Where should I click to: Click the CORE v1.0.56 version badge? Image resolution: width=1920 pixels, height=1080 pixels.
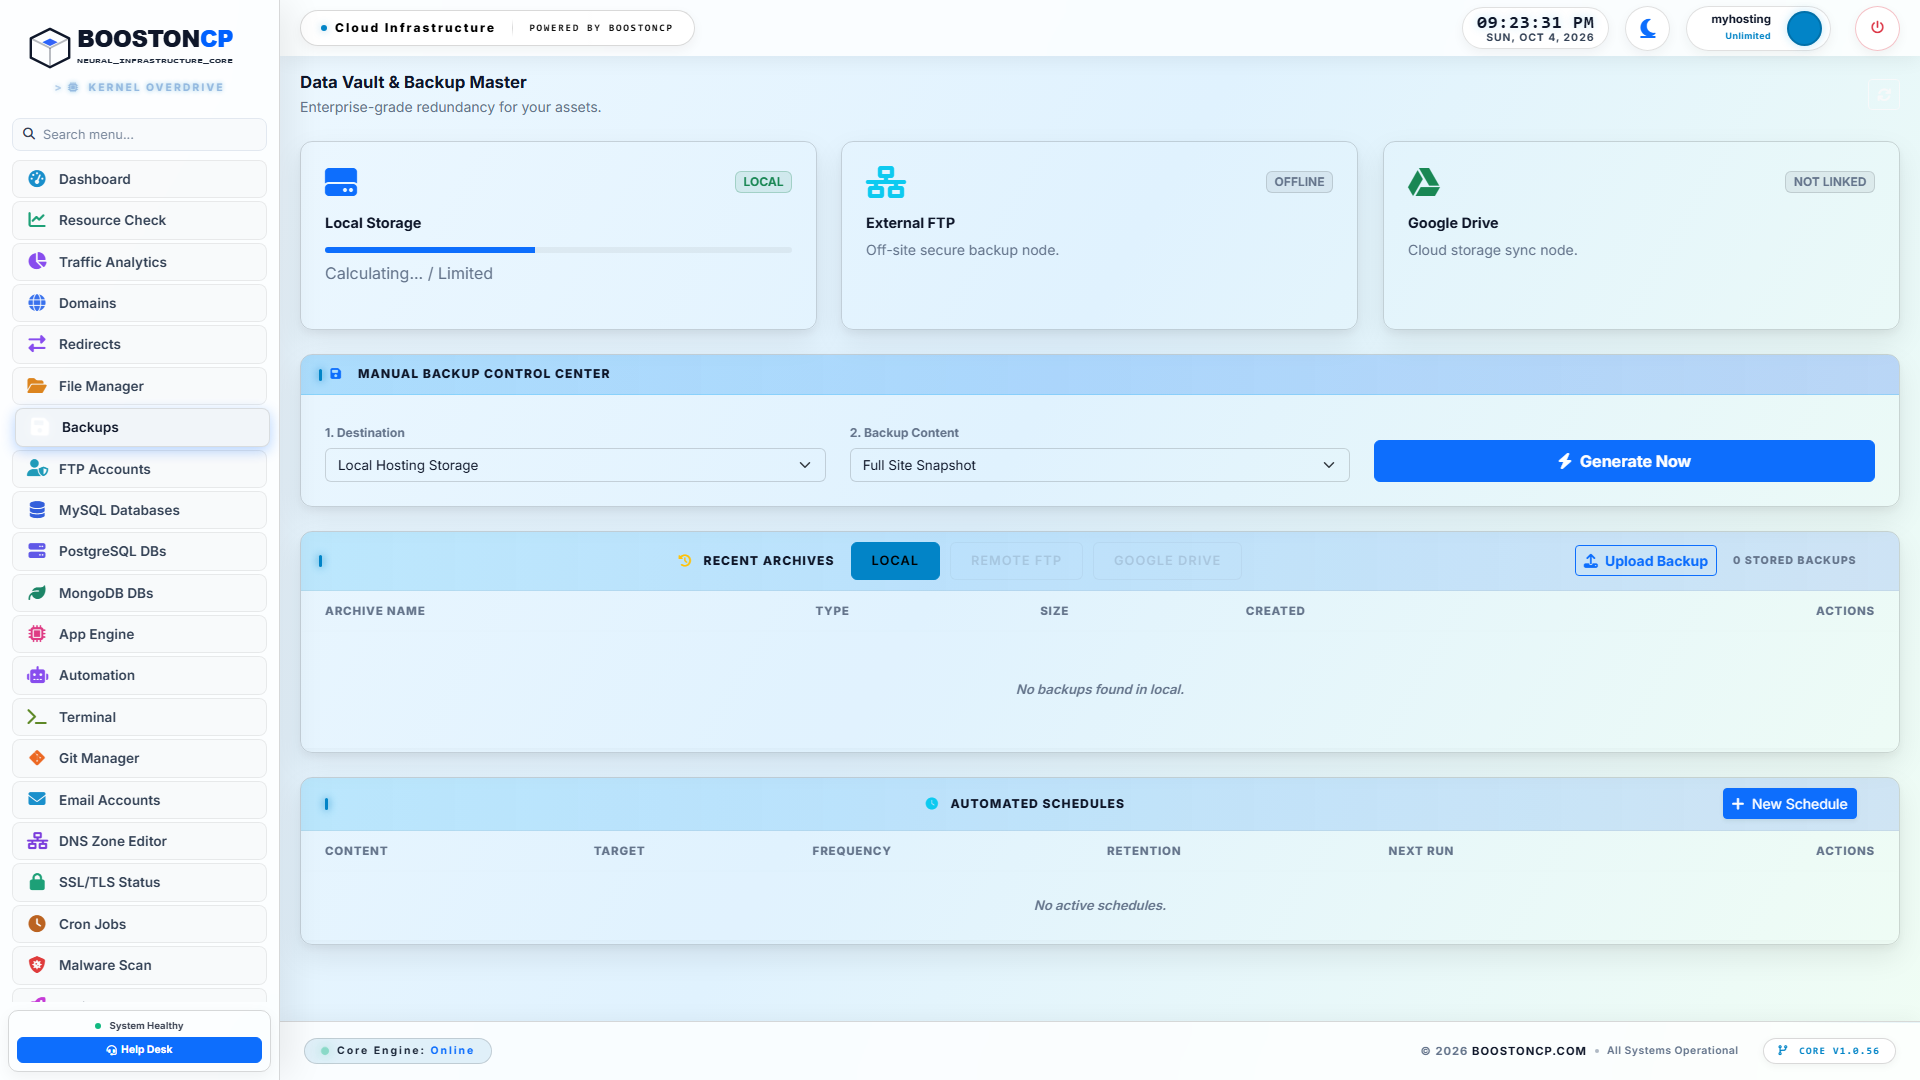(x=1829, y=1051)
